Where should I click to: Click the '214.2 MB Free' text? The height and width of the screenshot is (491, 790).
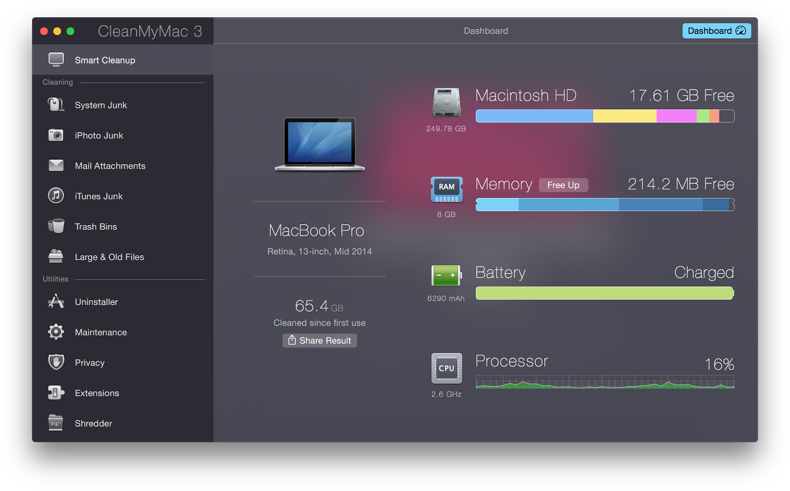coord(681,184)
